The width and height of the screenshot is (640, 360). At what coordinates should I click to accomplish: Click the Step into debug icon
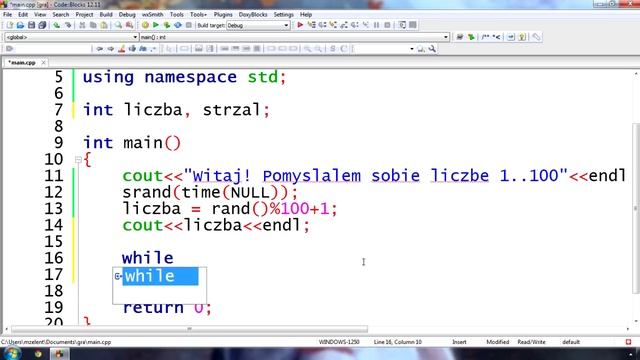(x=333, y=25)
